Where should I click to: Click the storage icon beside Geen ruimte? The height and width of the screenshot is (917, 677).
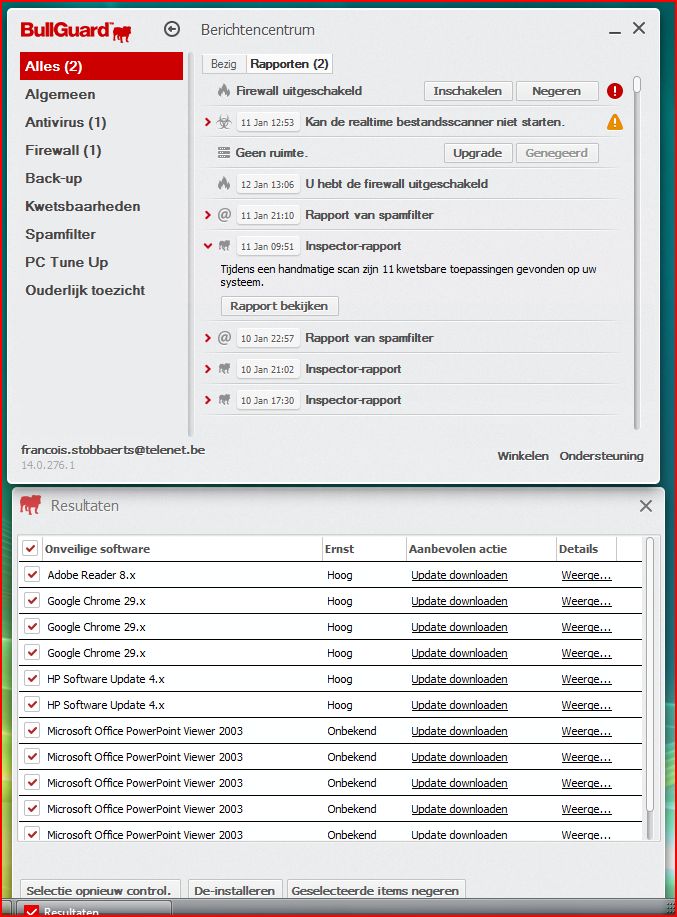coord(224,153)
